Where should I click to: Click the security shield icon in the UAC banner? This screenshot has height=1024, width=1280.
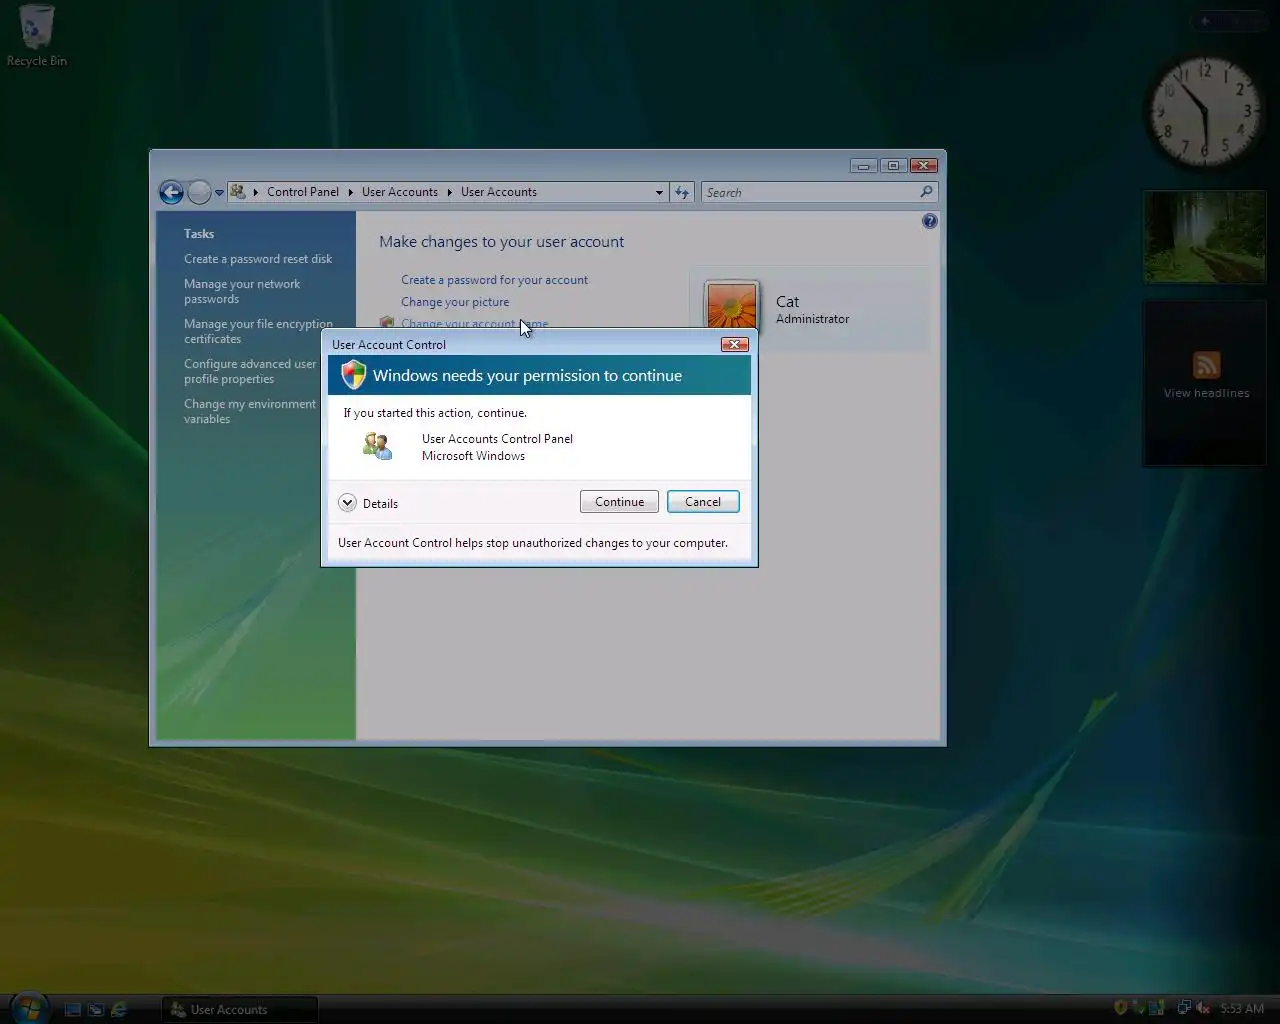(x=353, y=375)
